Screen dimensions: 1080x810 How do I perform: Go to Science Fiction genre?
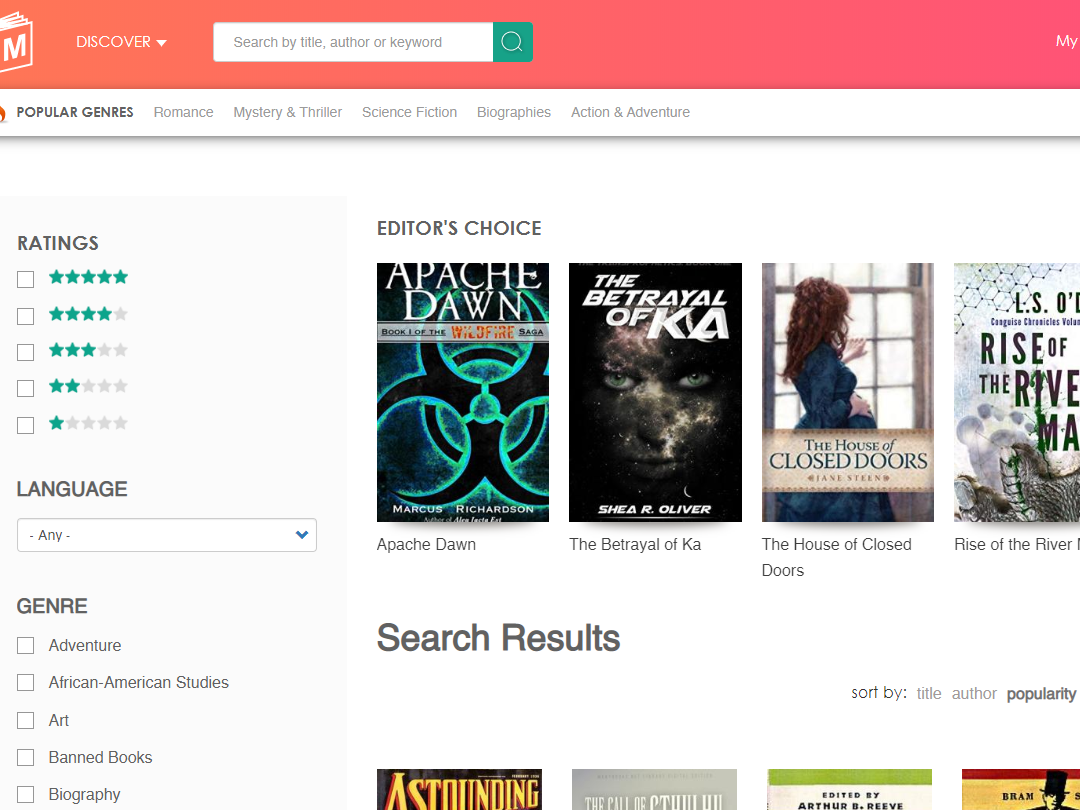(x=409, y=112)
